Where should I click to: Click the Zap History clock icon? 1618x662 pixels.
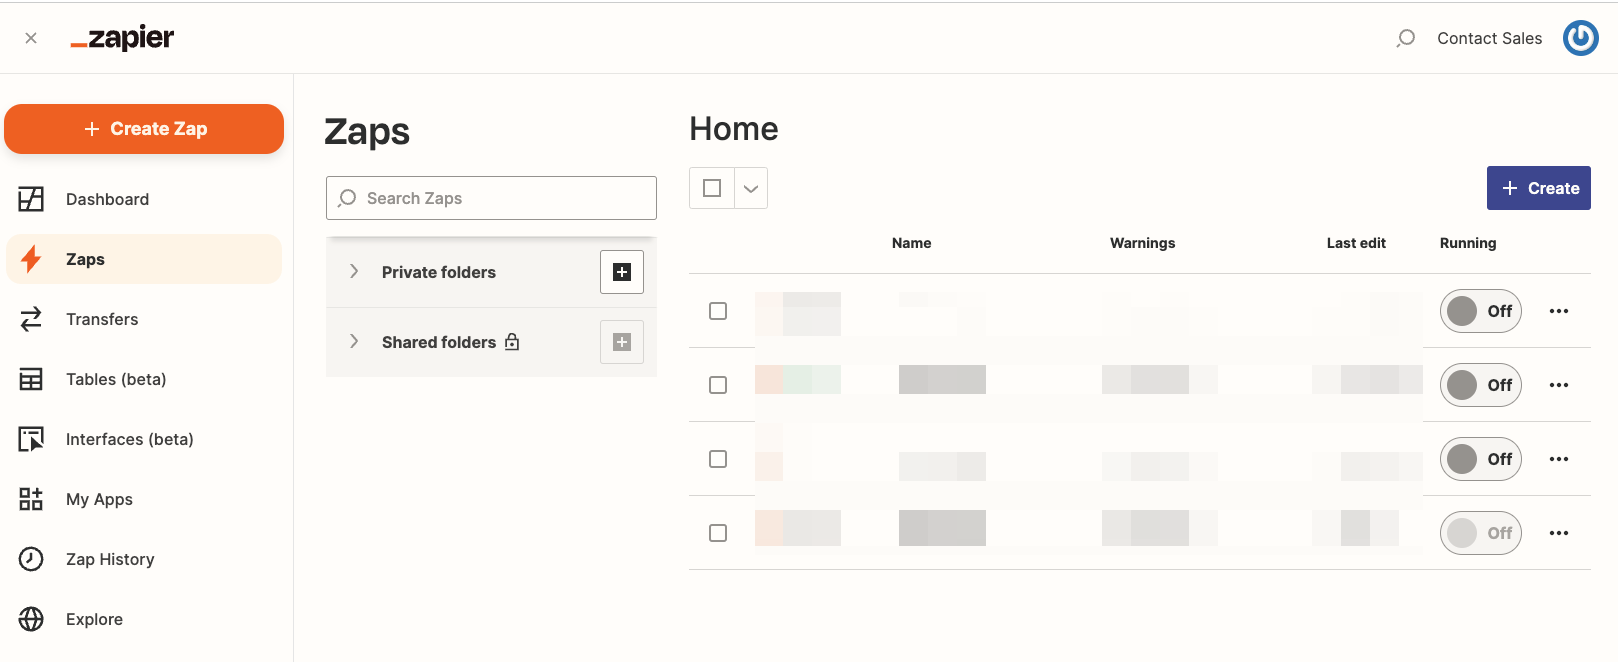[x=31, y=559]
